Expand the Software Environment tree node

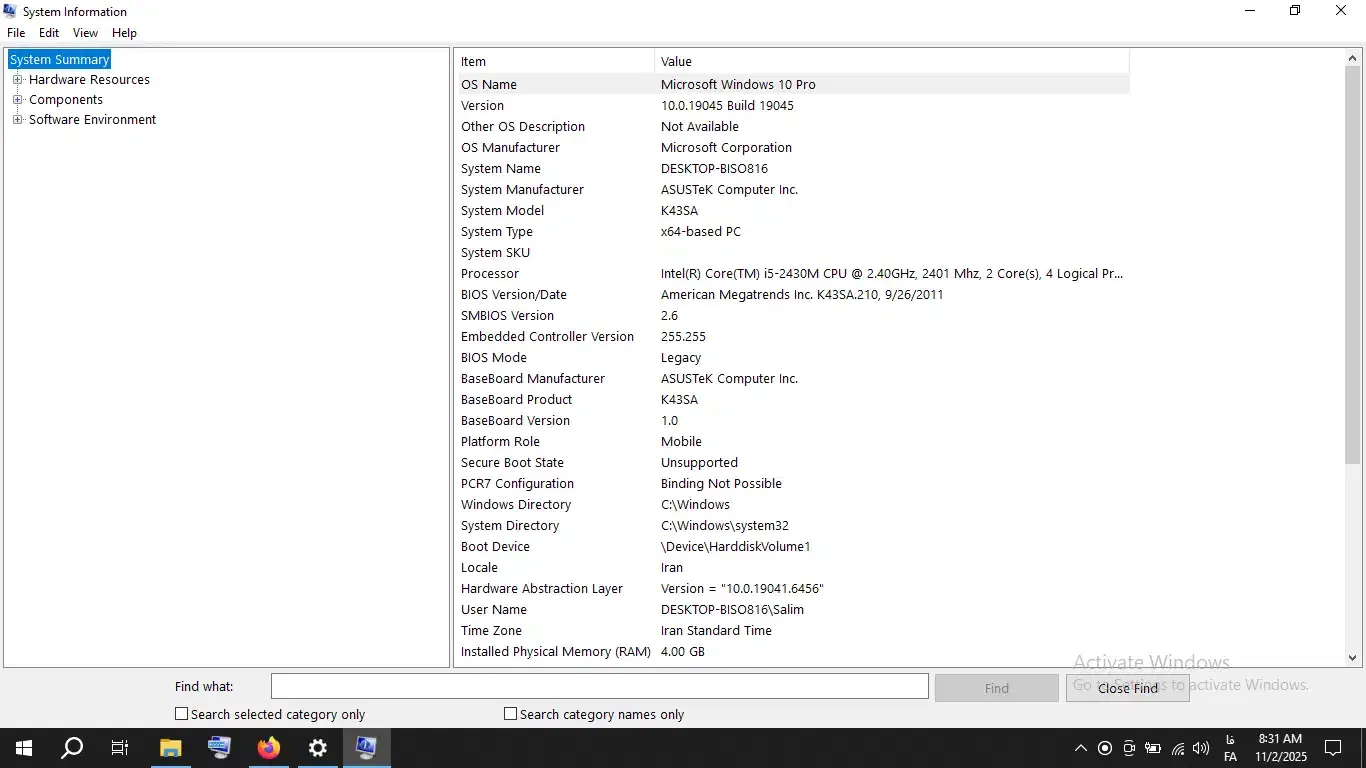(x=17, y=120)
